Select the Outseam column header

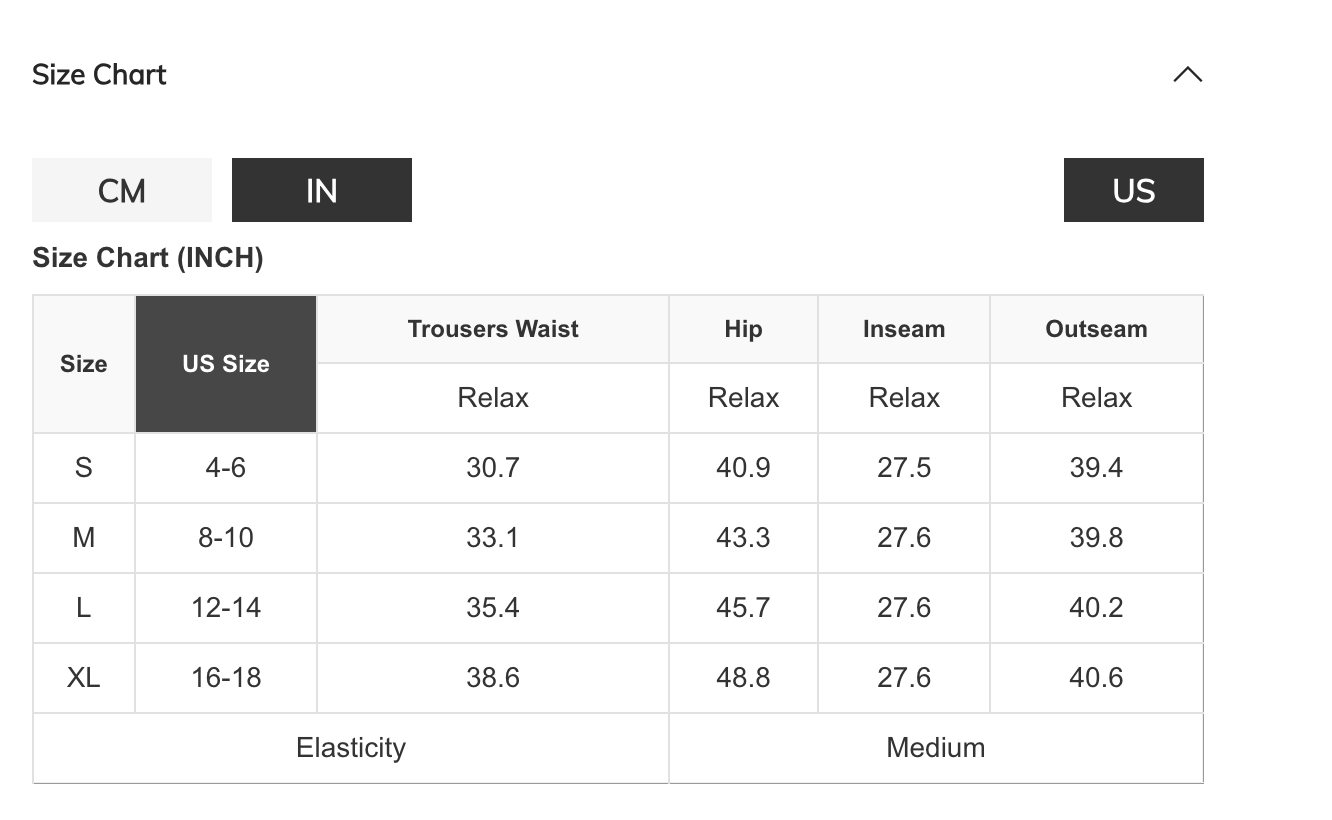pos(1096,329)
